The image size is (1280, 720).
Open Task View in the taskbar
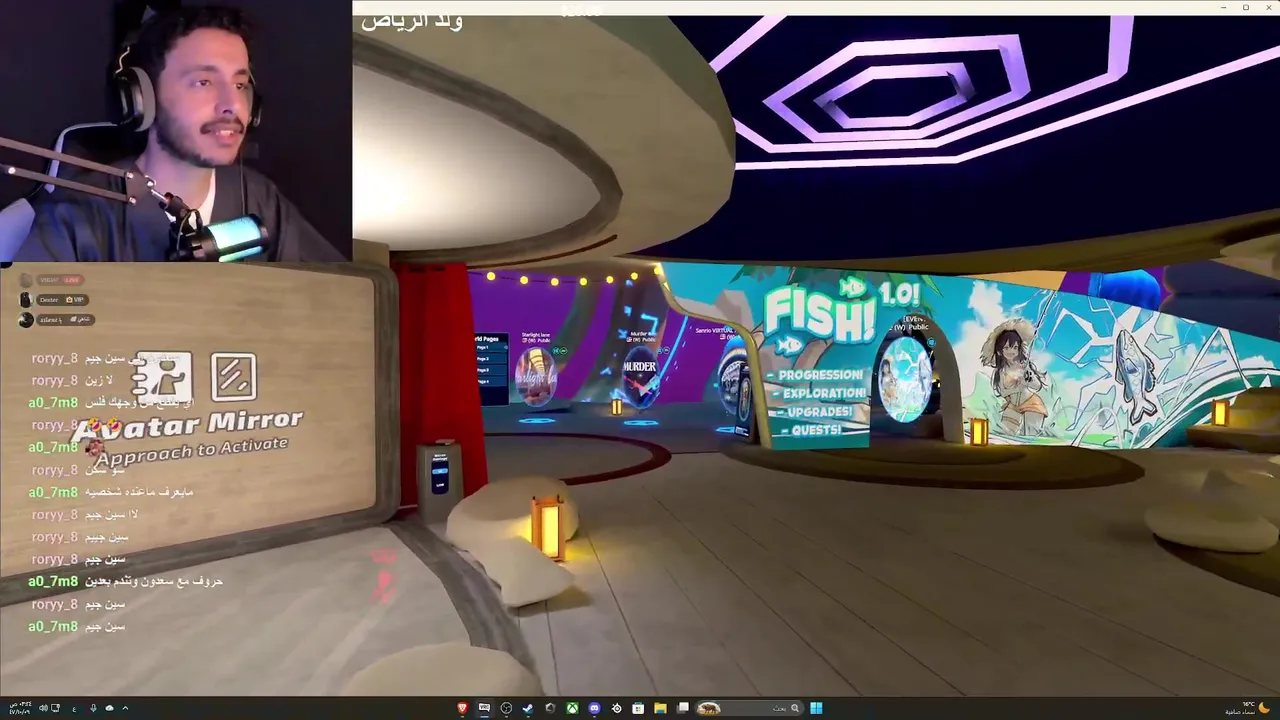pyautogui.click(x=683, y=708)
